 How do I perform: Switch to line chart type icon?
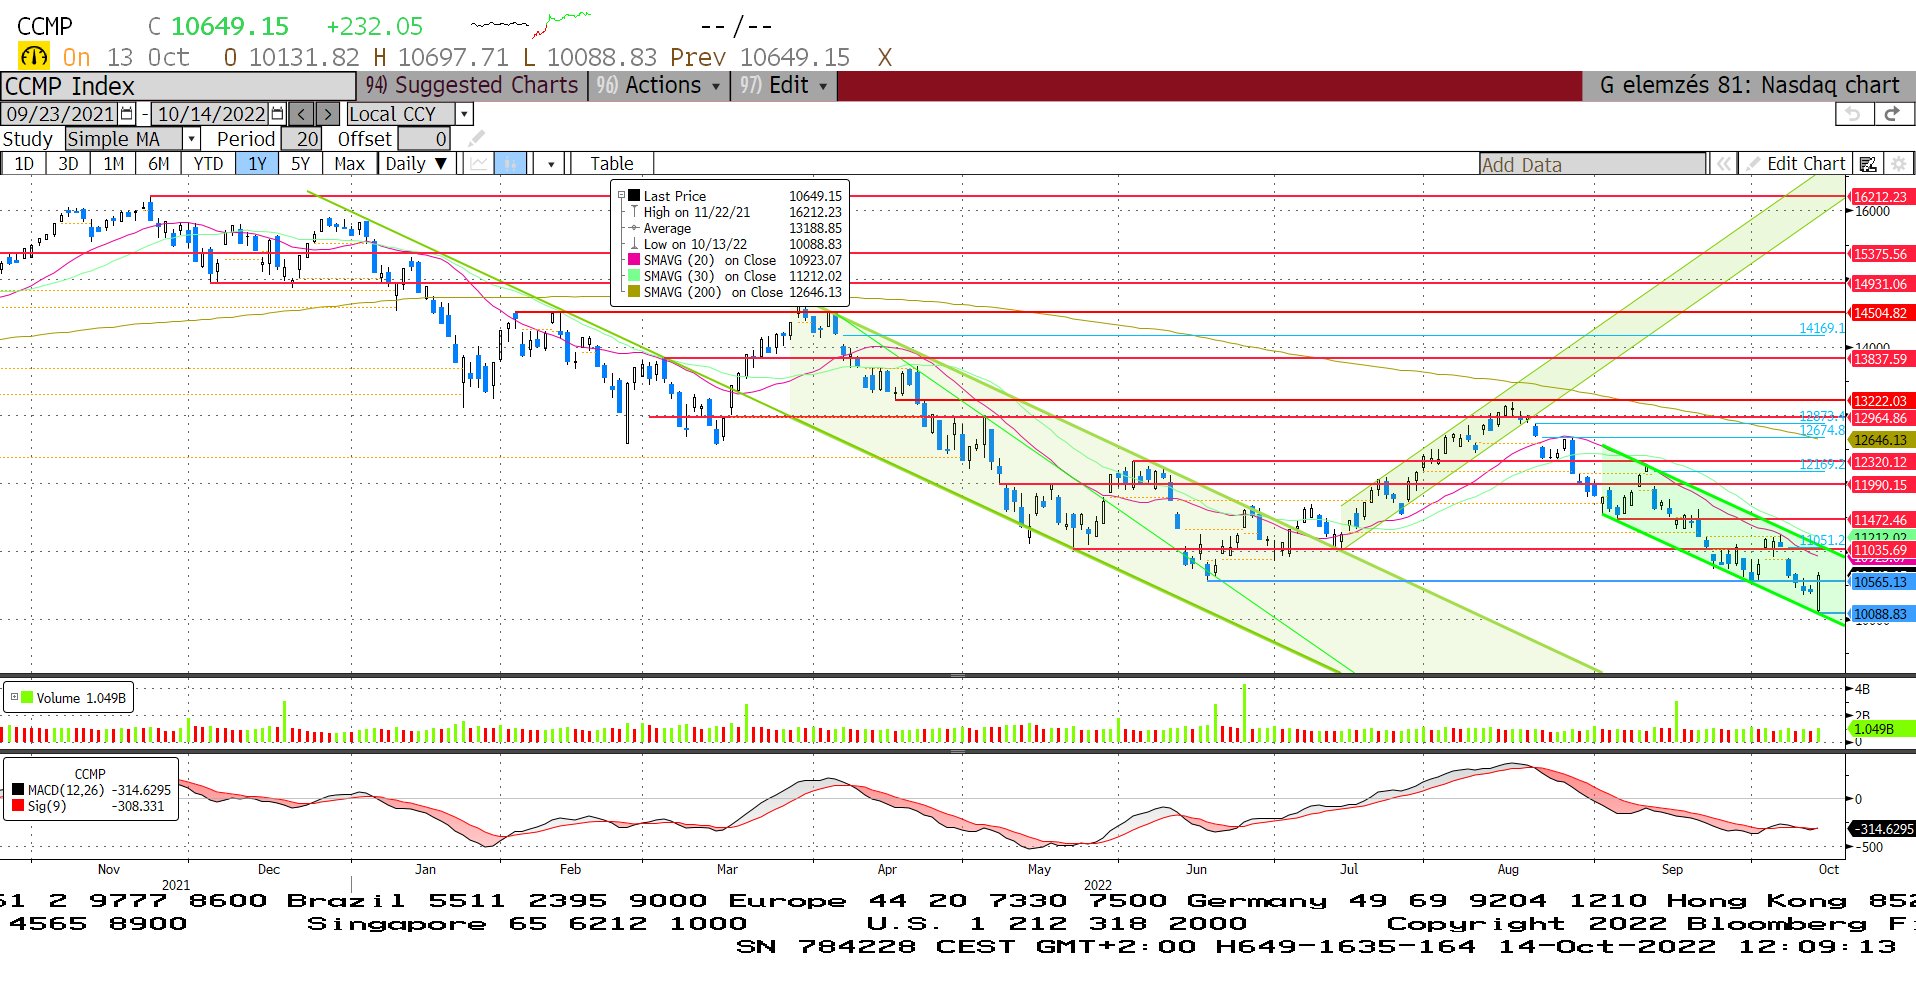coord(480,164)
